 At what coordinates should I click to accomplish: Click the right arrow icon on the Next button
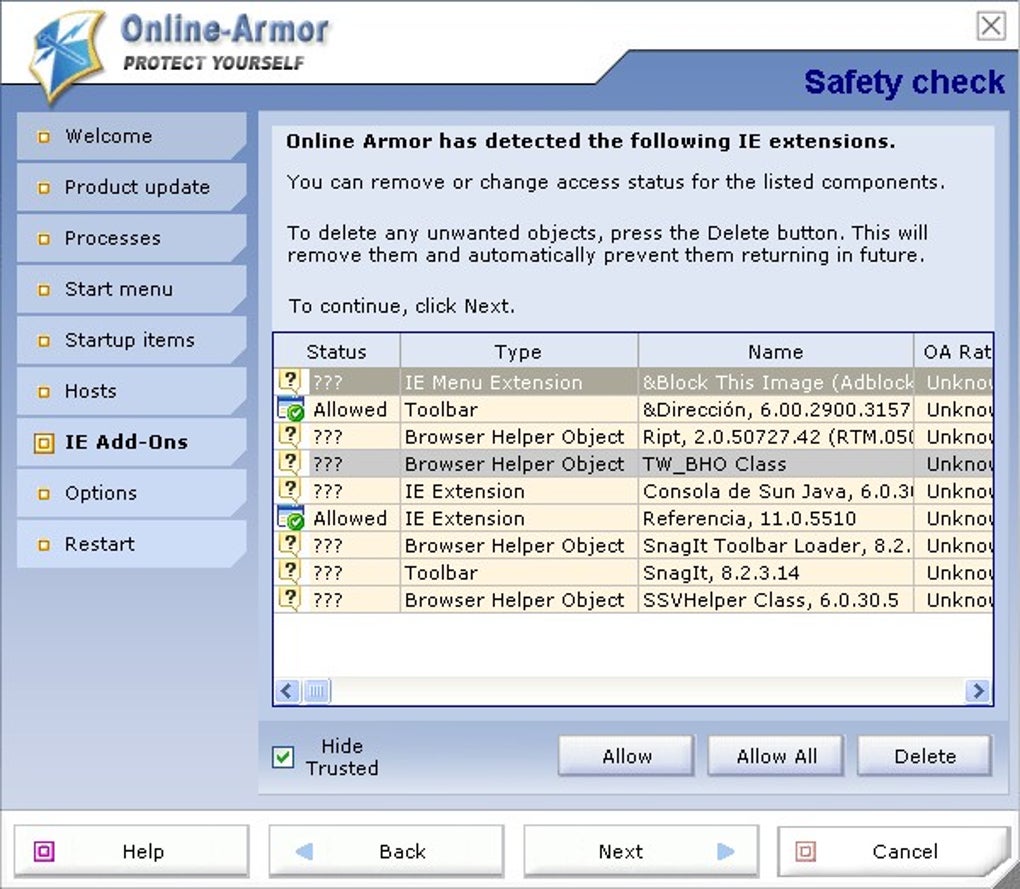pyautogui.click(x=725, y=851)
